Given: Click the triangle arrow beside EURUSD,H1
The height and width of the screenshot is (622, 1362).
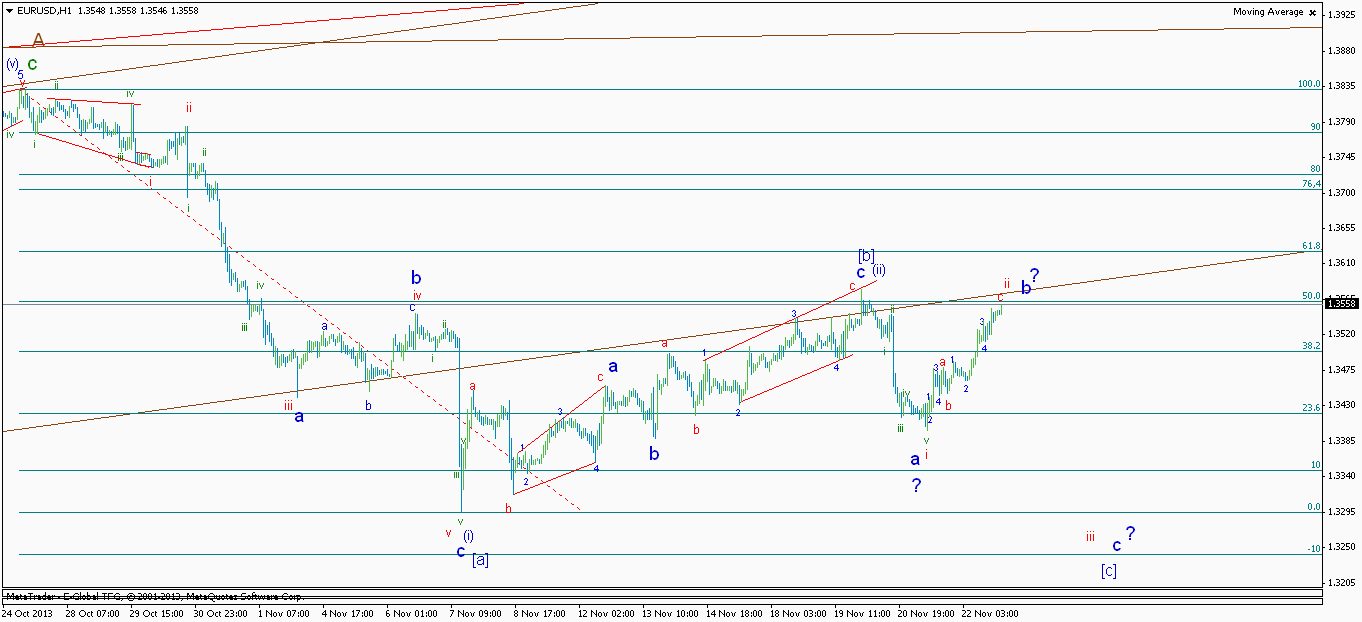Looking at the screenshot, I should click(9, 11).
